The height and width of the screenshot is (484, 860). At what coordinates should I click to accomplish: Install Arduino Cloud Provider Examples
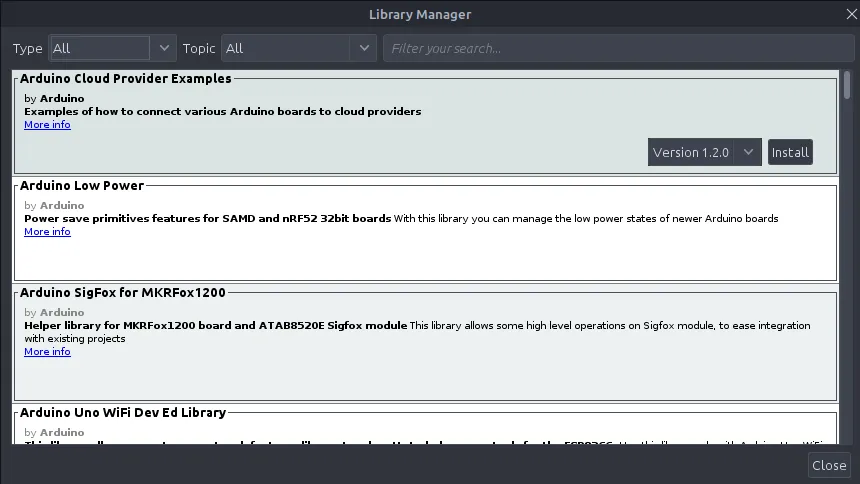click(x=790, y=152)
